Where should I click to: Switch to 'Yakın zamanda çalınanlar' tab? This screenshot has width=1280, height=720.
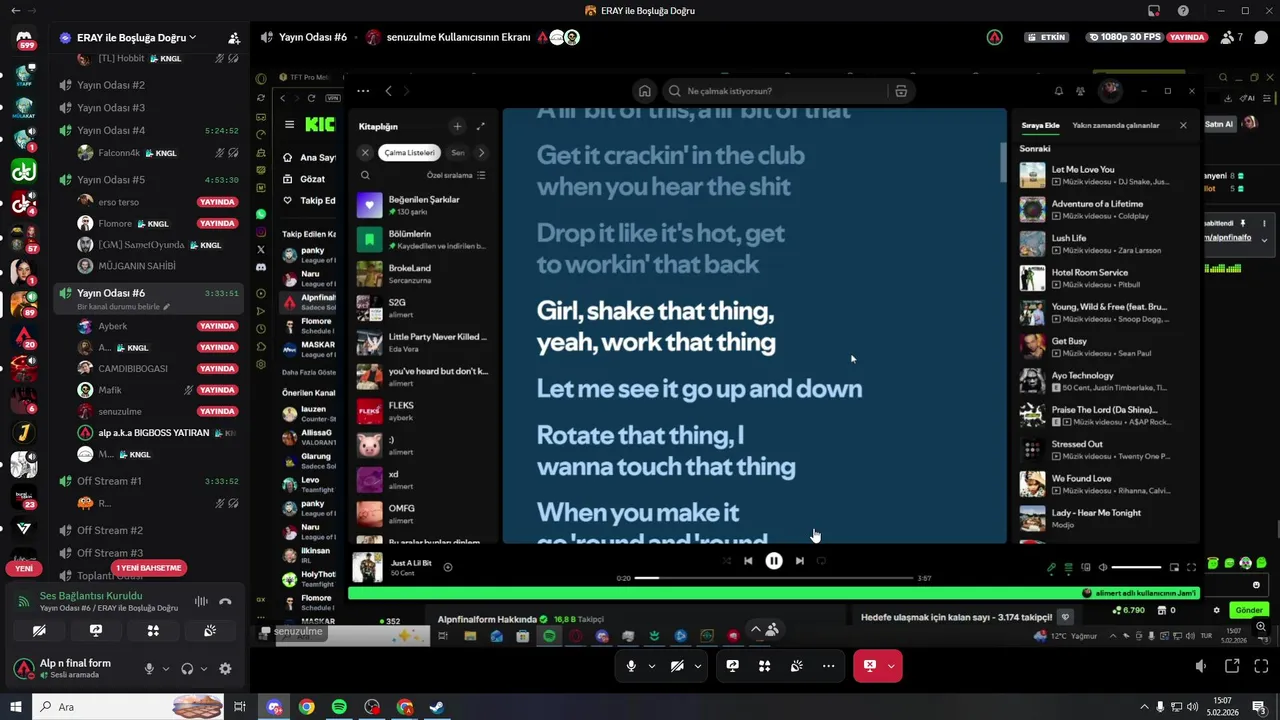tap(1116, 126)
